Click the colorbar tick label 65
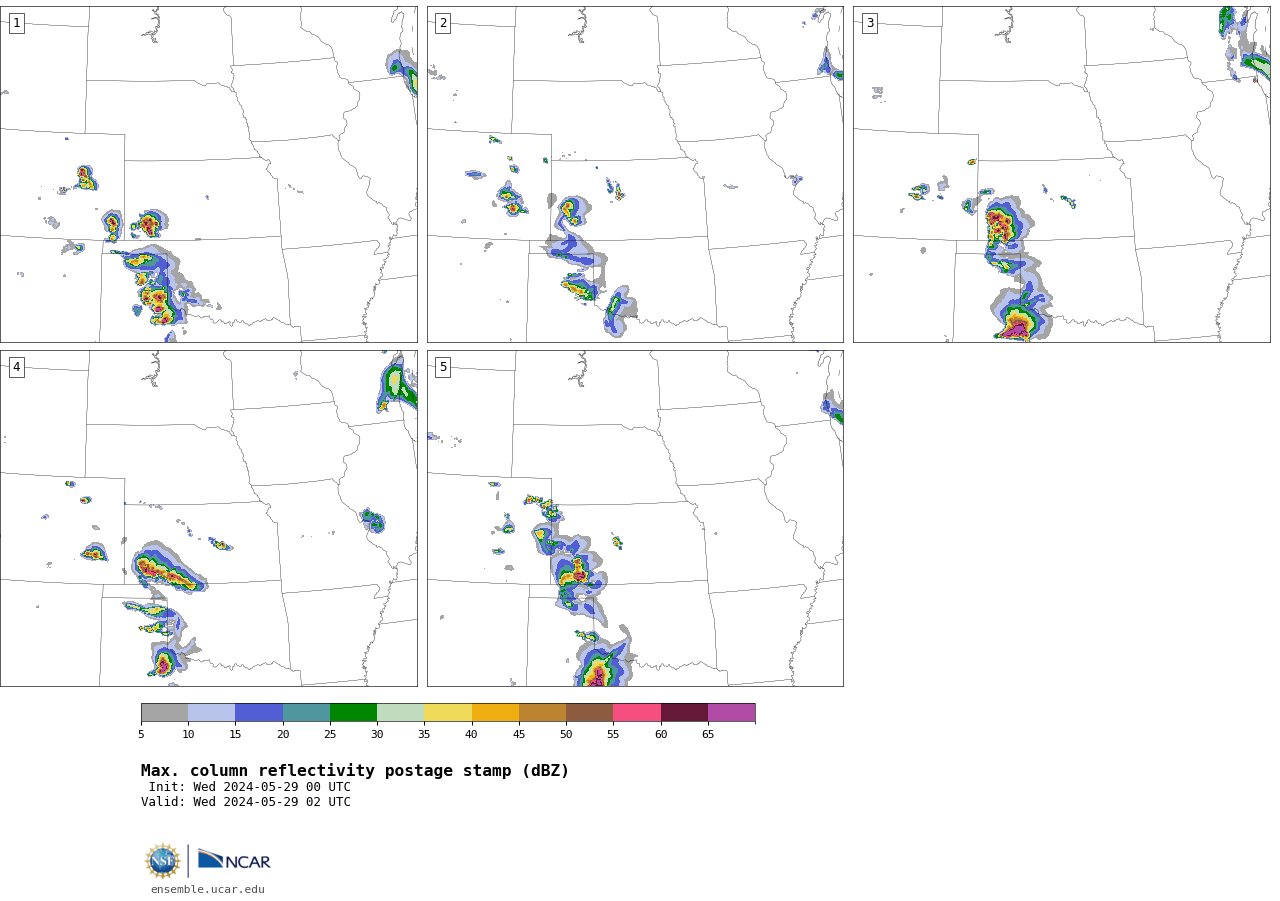Image resolution: width=1280 pixels, height=901 pixels. [708, 735]
